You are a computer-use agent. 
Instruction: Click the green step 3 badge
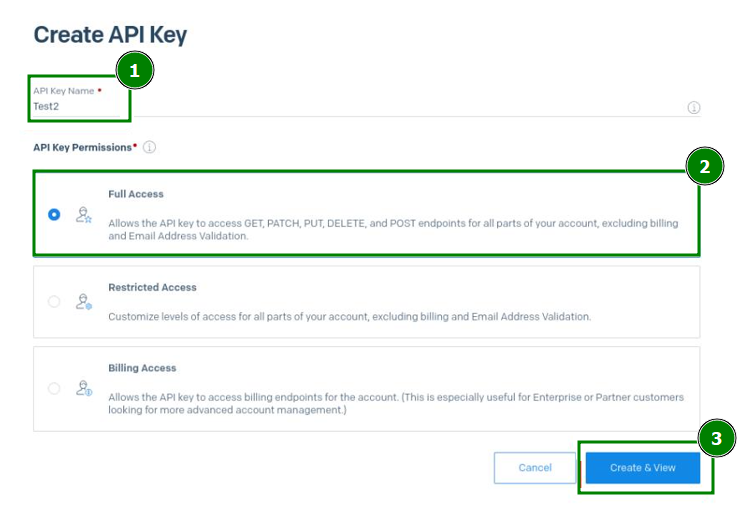coord(716,438)
